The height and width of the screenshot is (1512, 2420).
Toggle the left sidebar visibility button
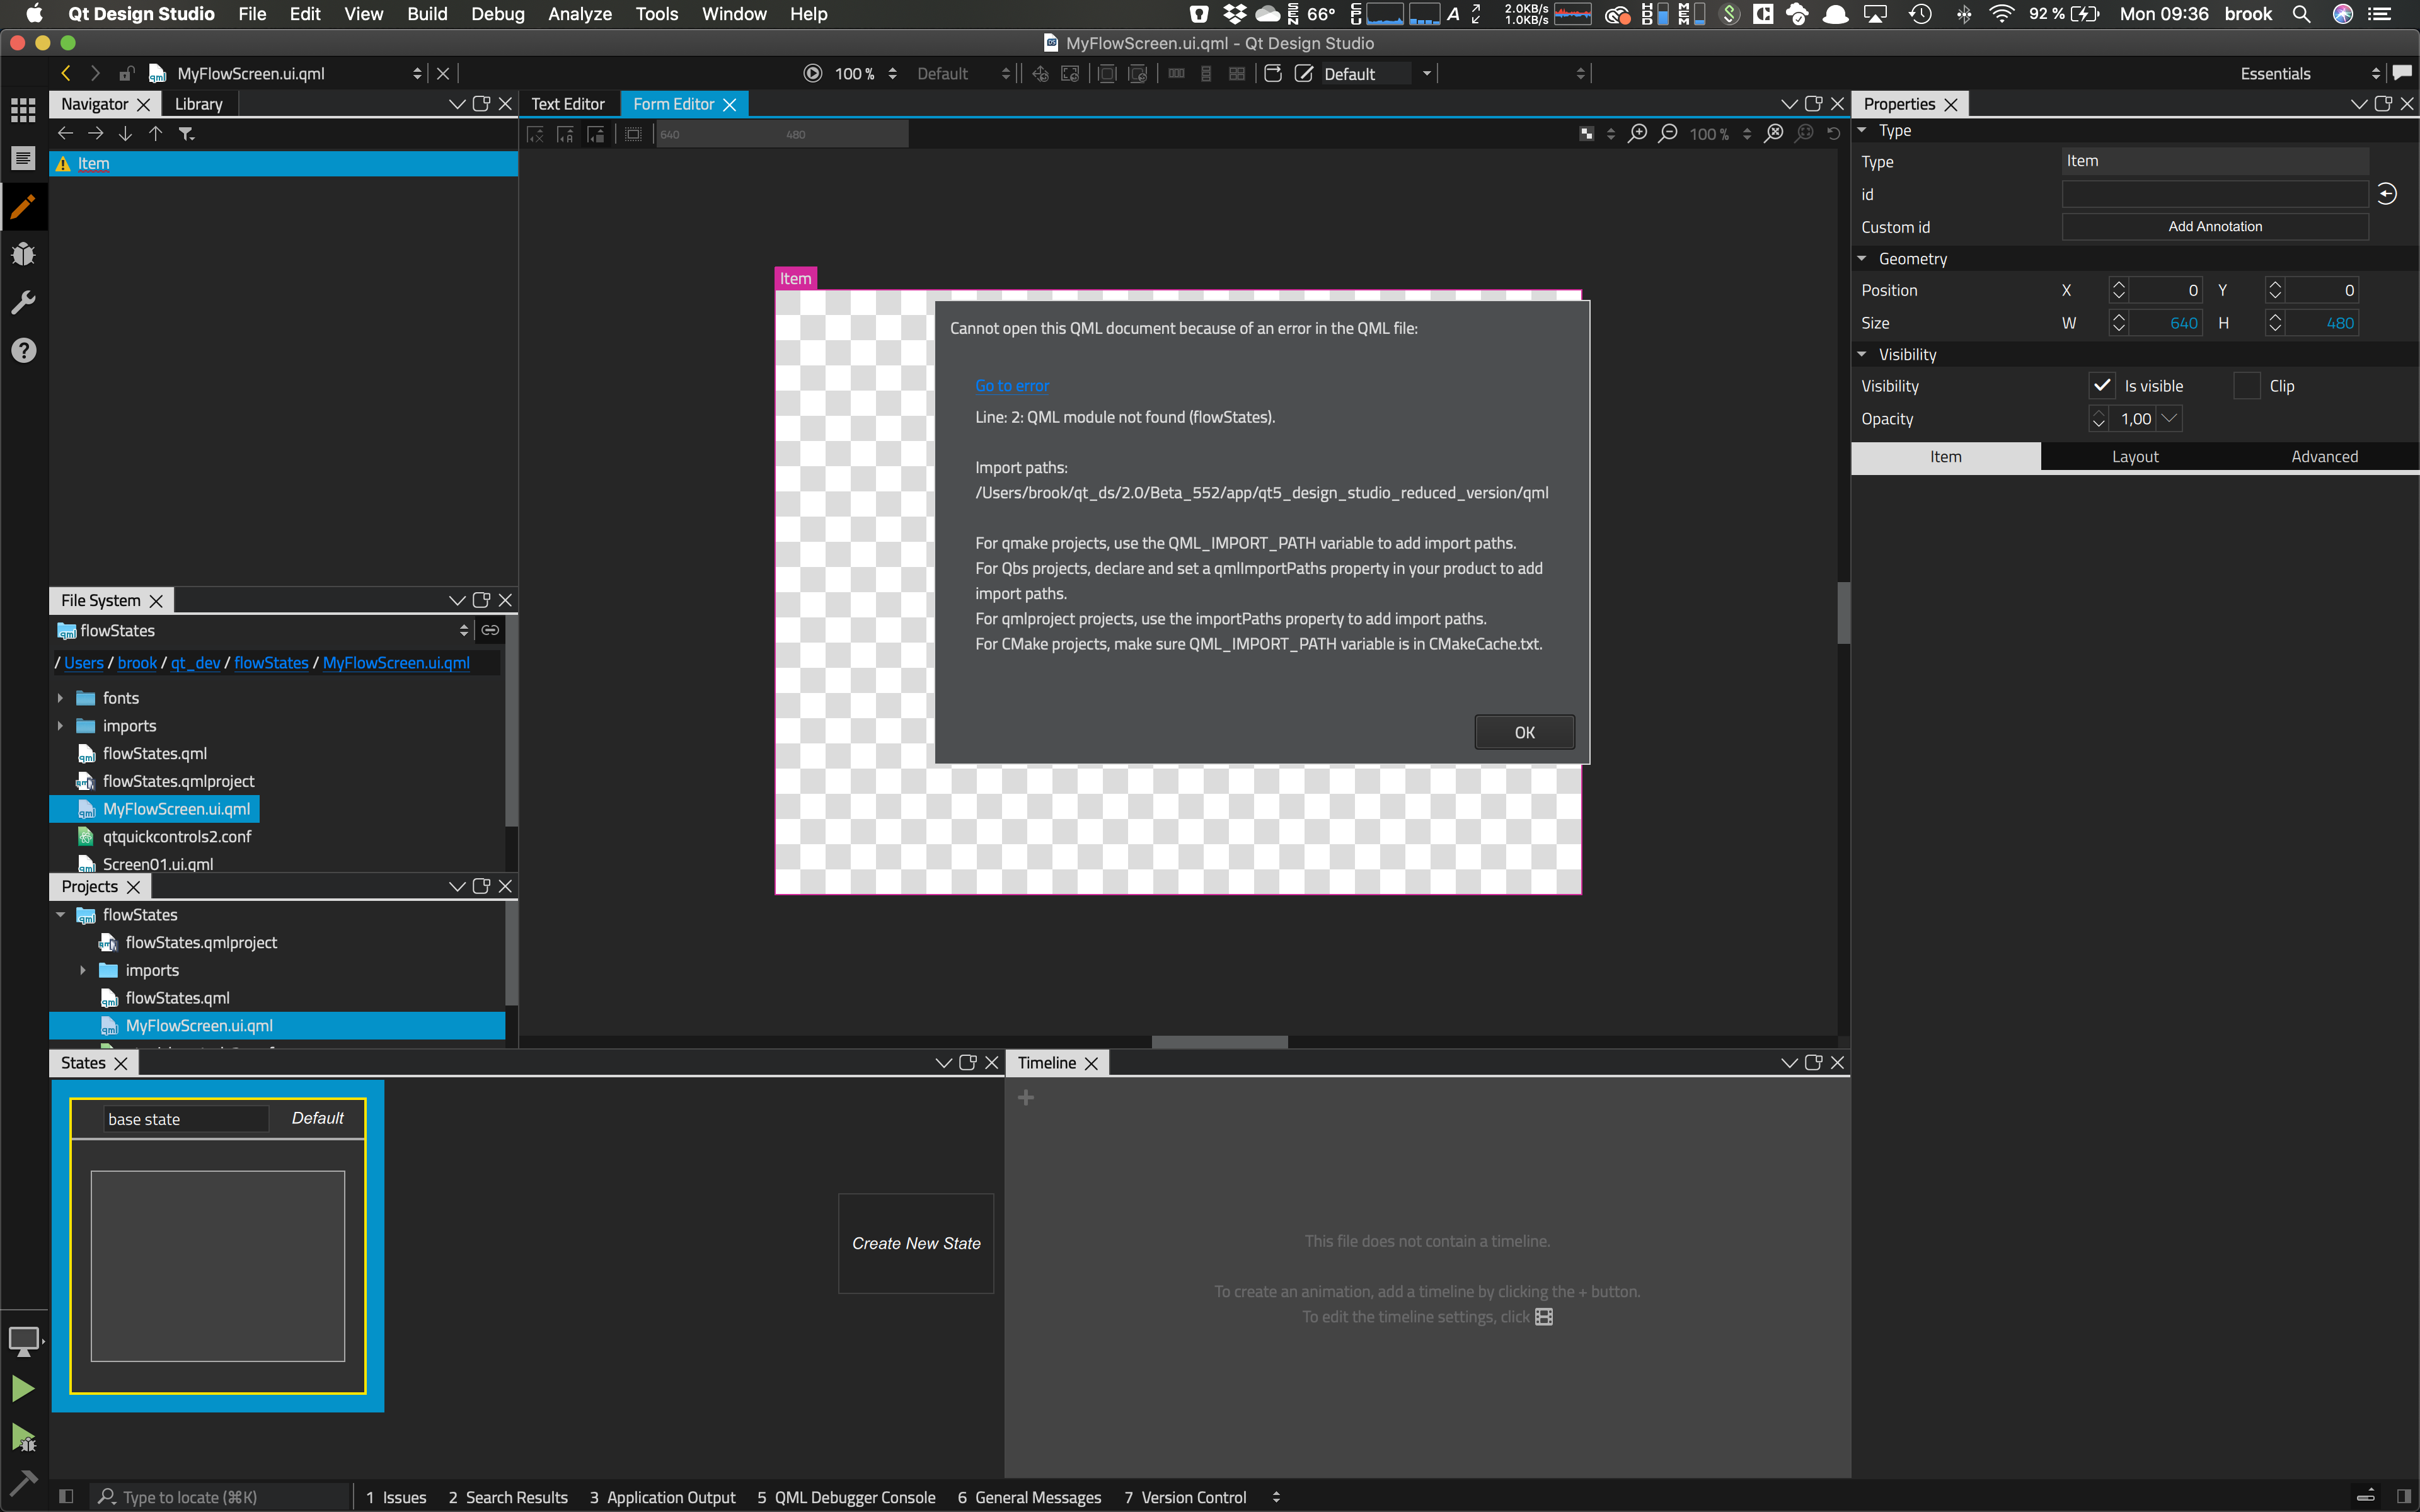click(66, 1496)
